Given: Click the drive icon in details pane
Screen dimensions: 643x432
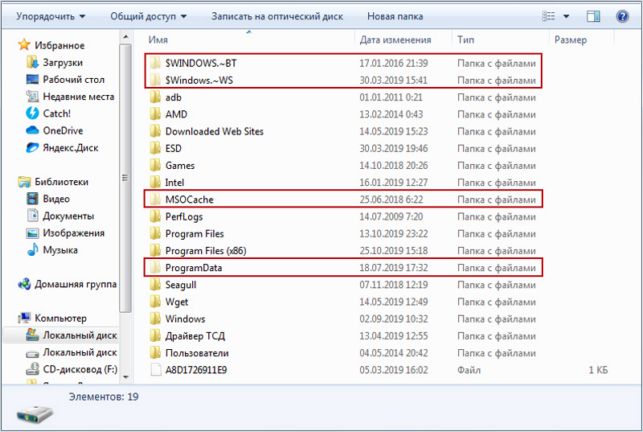Looking at the screenshot, I should (35, 414).
